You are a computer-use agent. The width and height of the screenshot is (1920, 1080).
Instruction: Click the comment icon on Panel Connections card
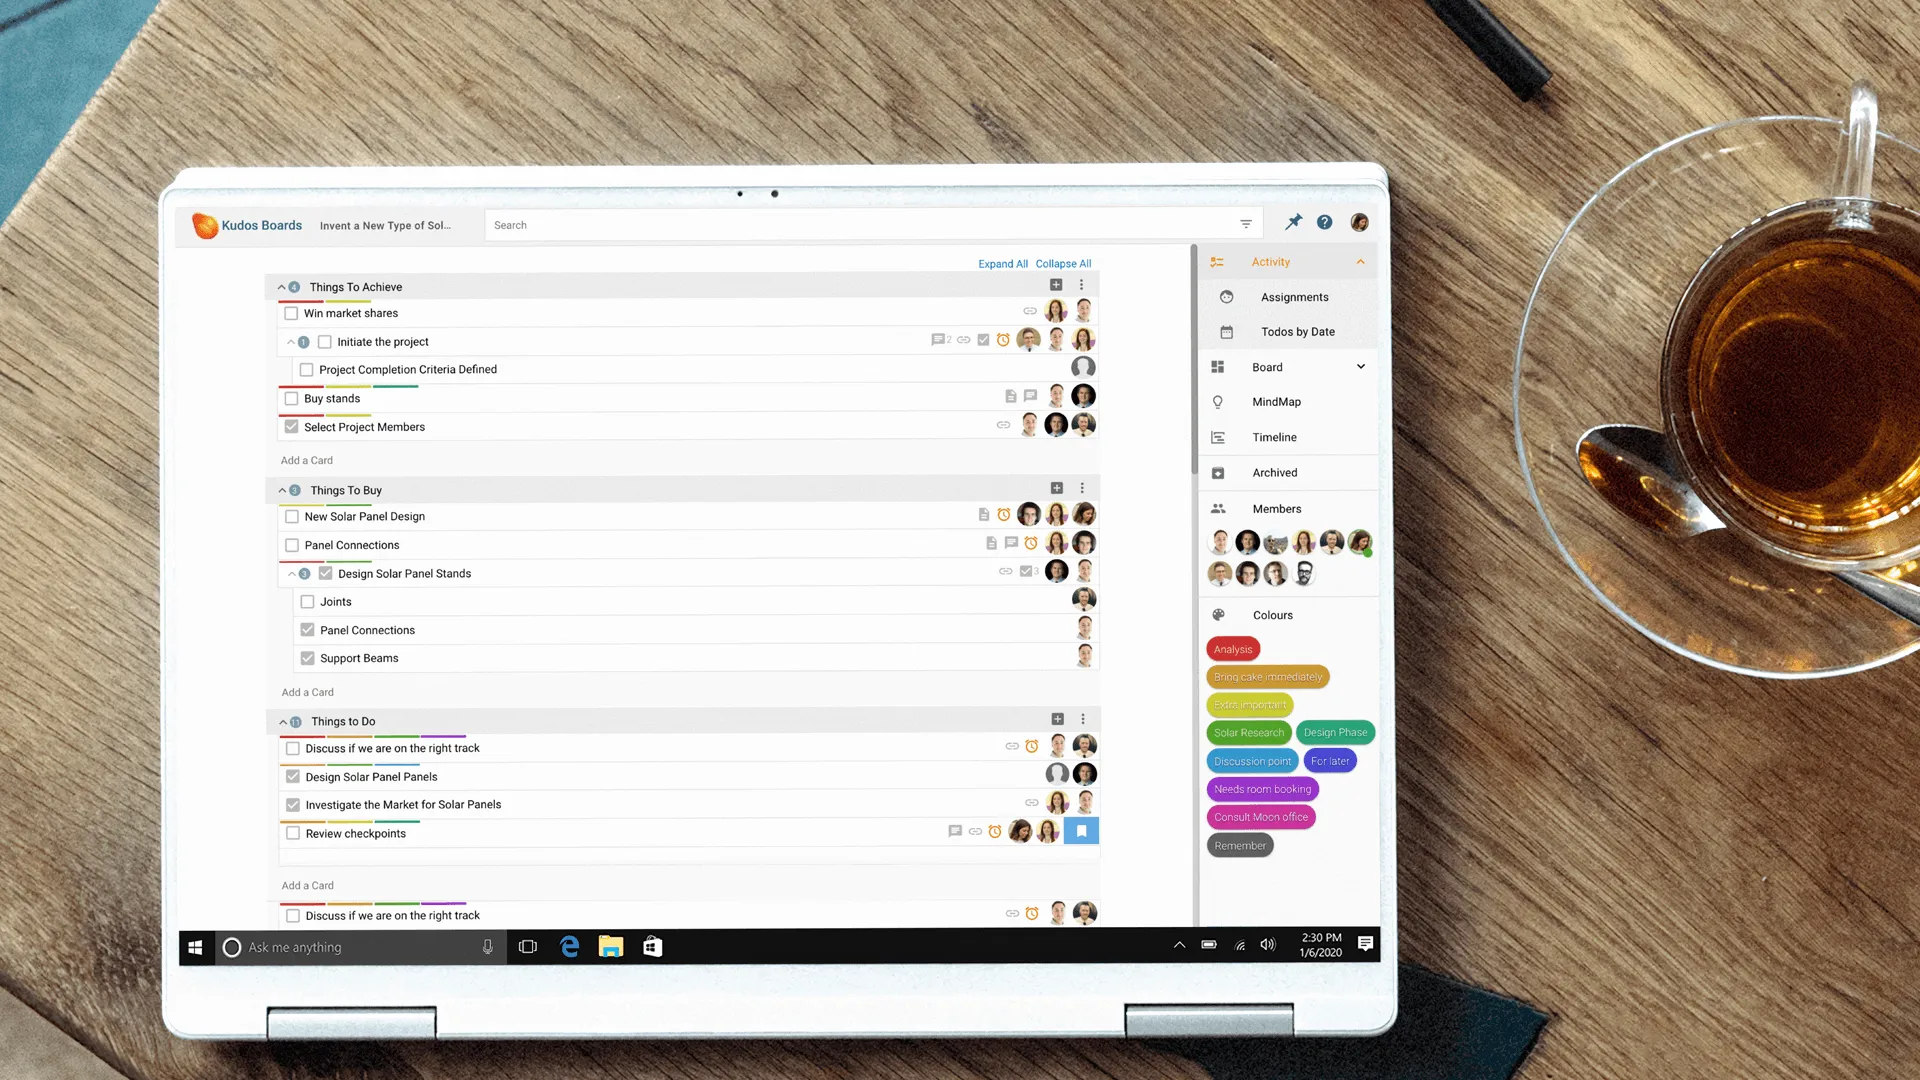[1010, 543]
